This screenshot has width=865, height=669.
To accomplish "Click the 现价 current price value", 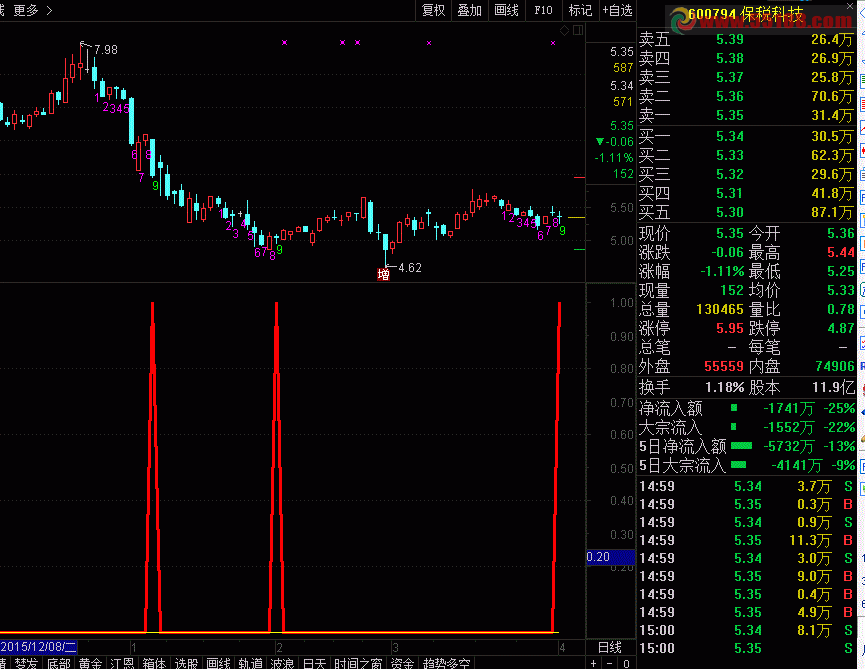I will click(730, 233).
